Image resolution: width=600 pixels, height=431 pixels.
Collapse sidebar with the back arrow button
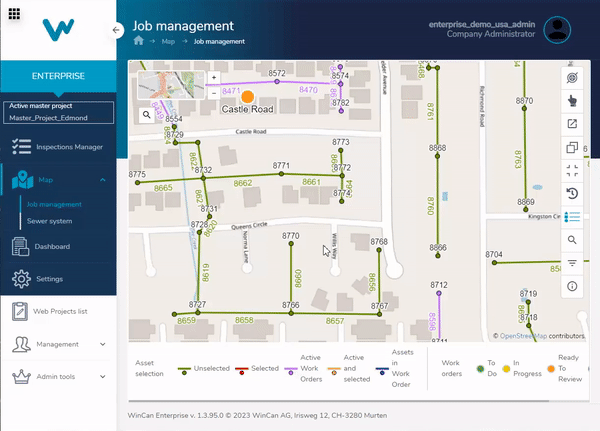pyautogui.click(x=116, y=30)
